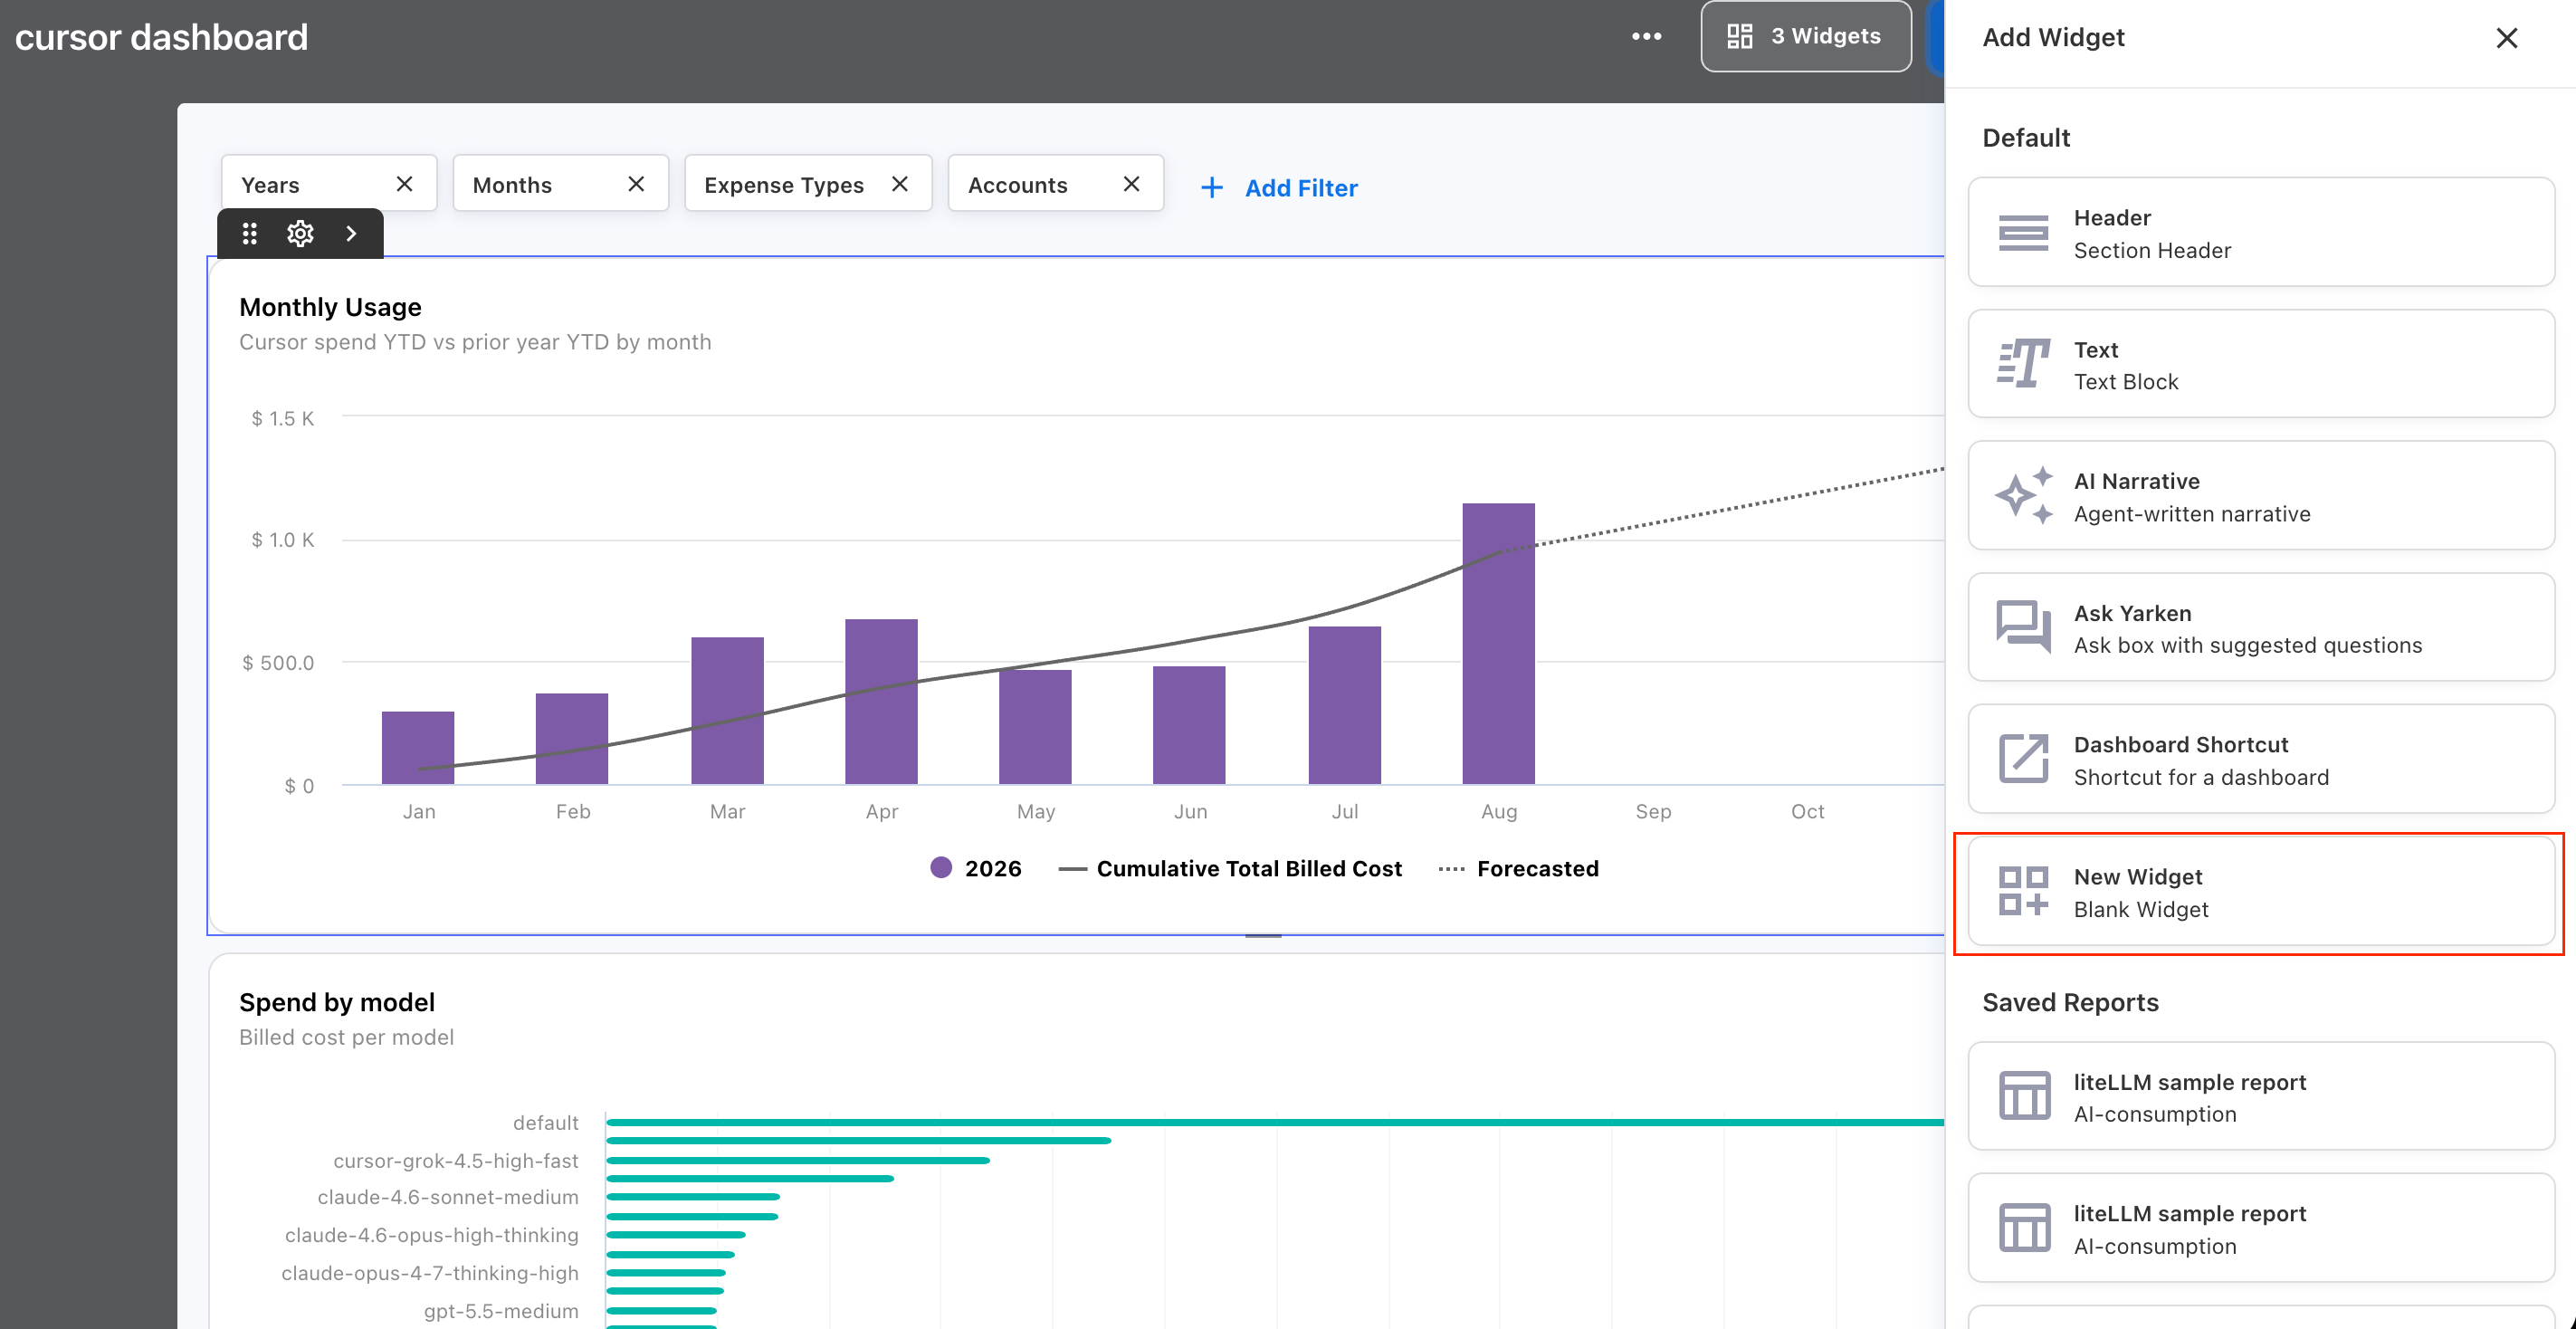Click the January bar in Monthly Usage

[418, 748]
